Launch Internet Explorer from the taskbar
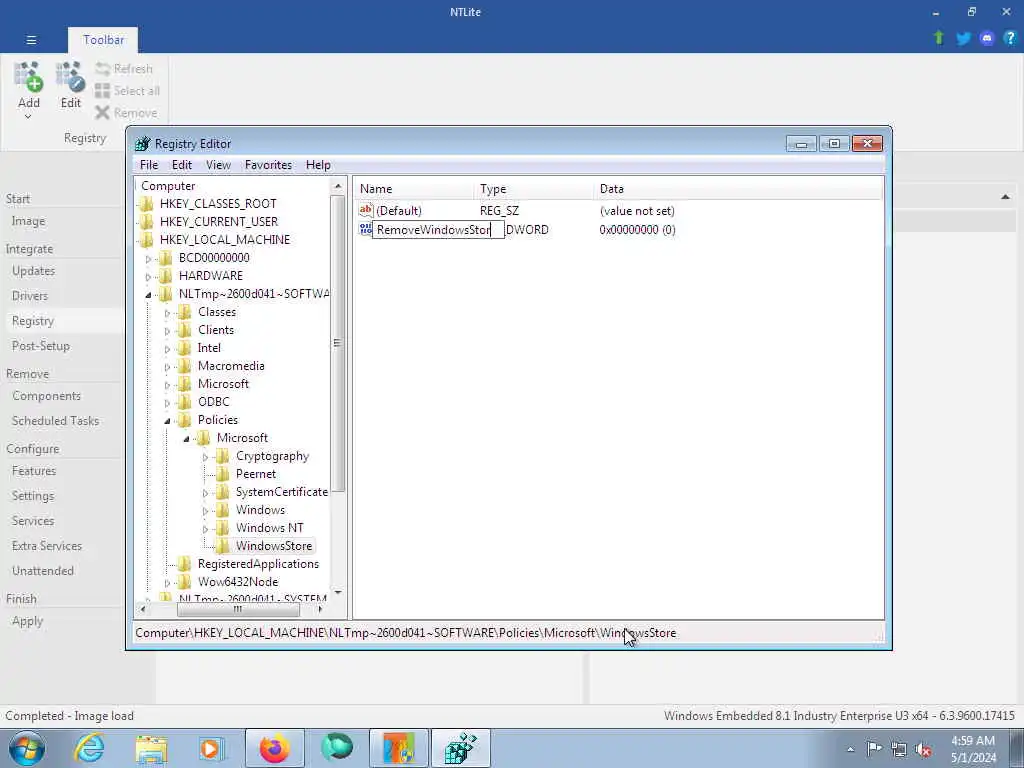The width and height of the screenshot is (1024, 768). click(x=89, y=748)
